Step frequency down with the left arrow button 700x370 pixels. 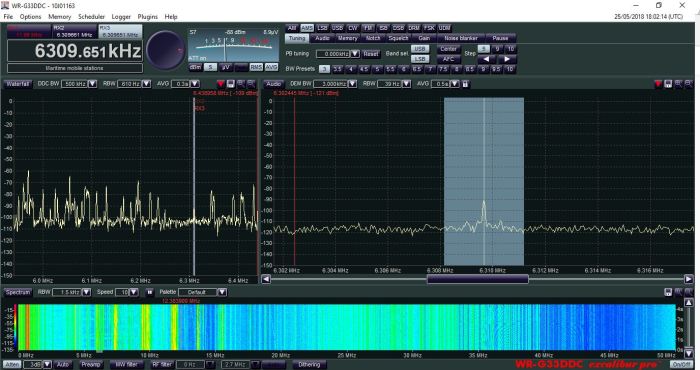click(x=487, y=59)
